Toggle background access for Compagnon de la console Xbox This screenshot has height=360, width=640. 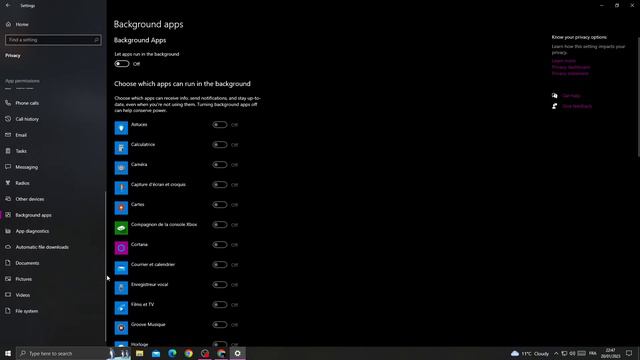pyautogui.click(x=220, y=224)
